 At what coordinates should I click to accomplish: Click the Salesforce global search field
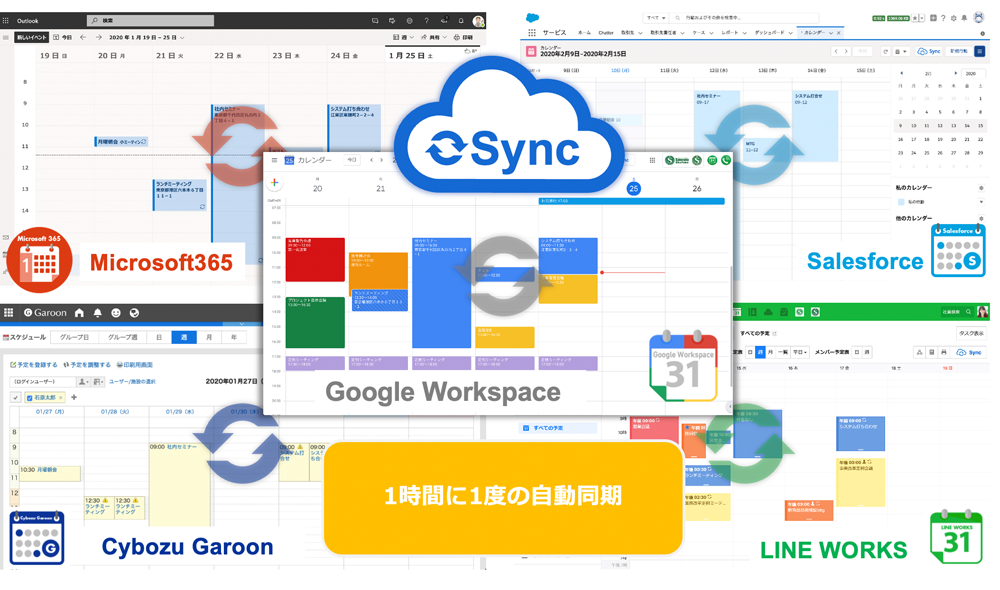746,18
